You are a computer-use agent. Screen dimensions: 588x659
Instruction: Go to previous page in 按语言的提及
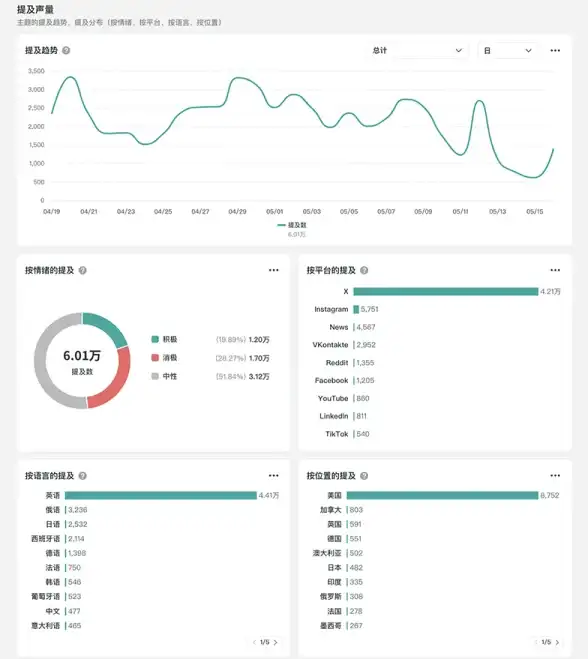point(254,642)
